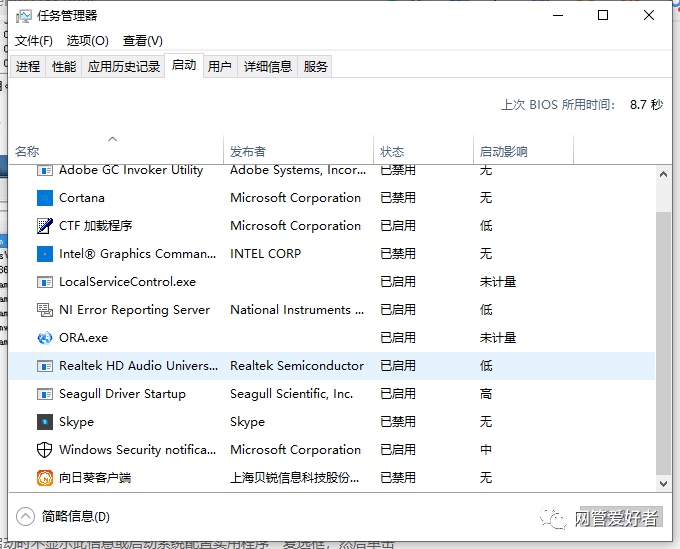The height and width of the screenshot is (549, 680).
Task: Select the CTF 加载程序 entry
Action: tap(95, 226)
